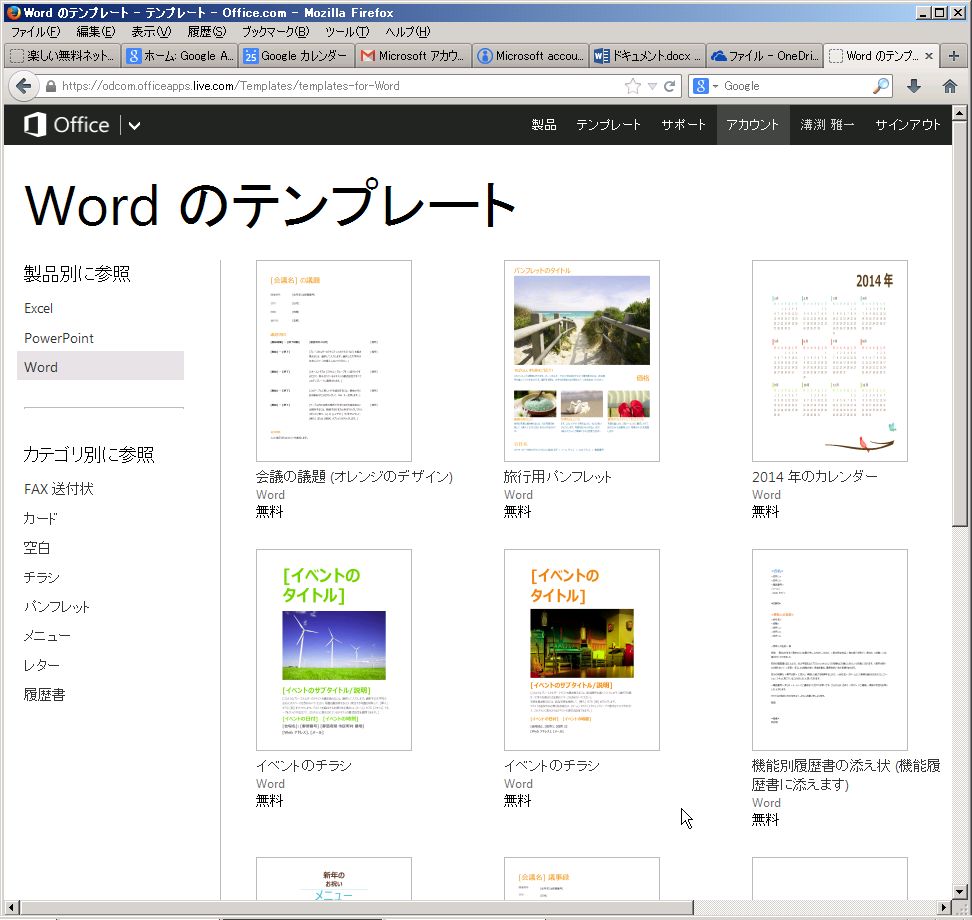Open the ツール(T) menu

347,32
